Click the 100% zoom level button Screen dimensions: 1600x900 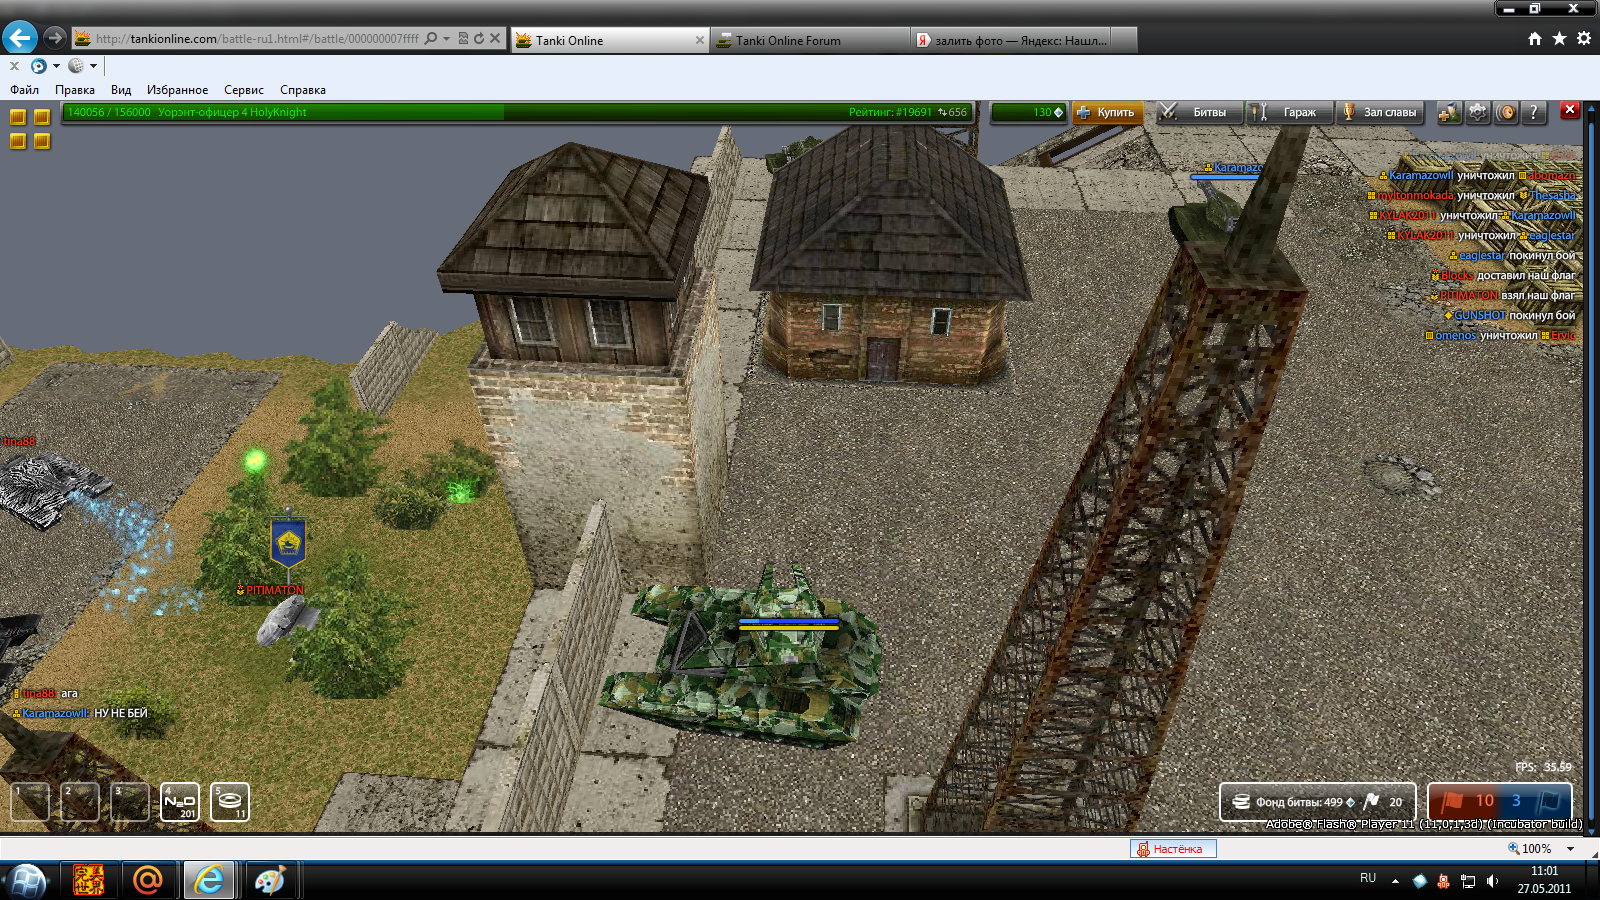click(1530, 849)
